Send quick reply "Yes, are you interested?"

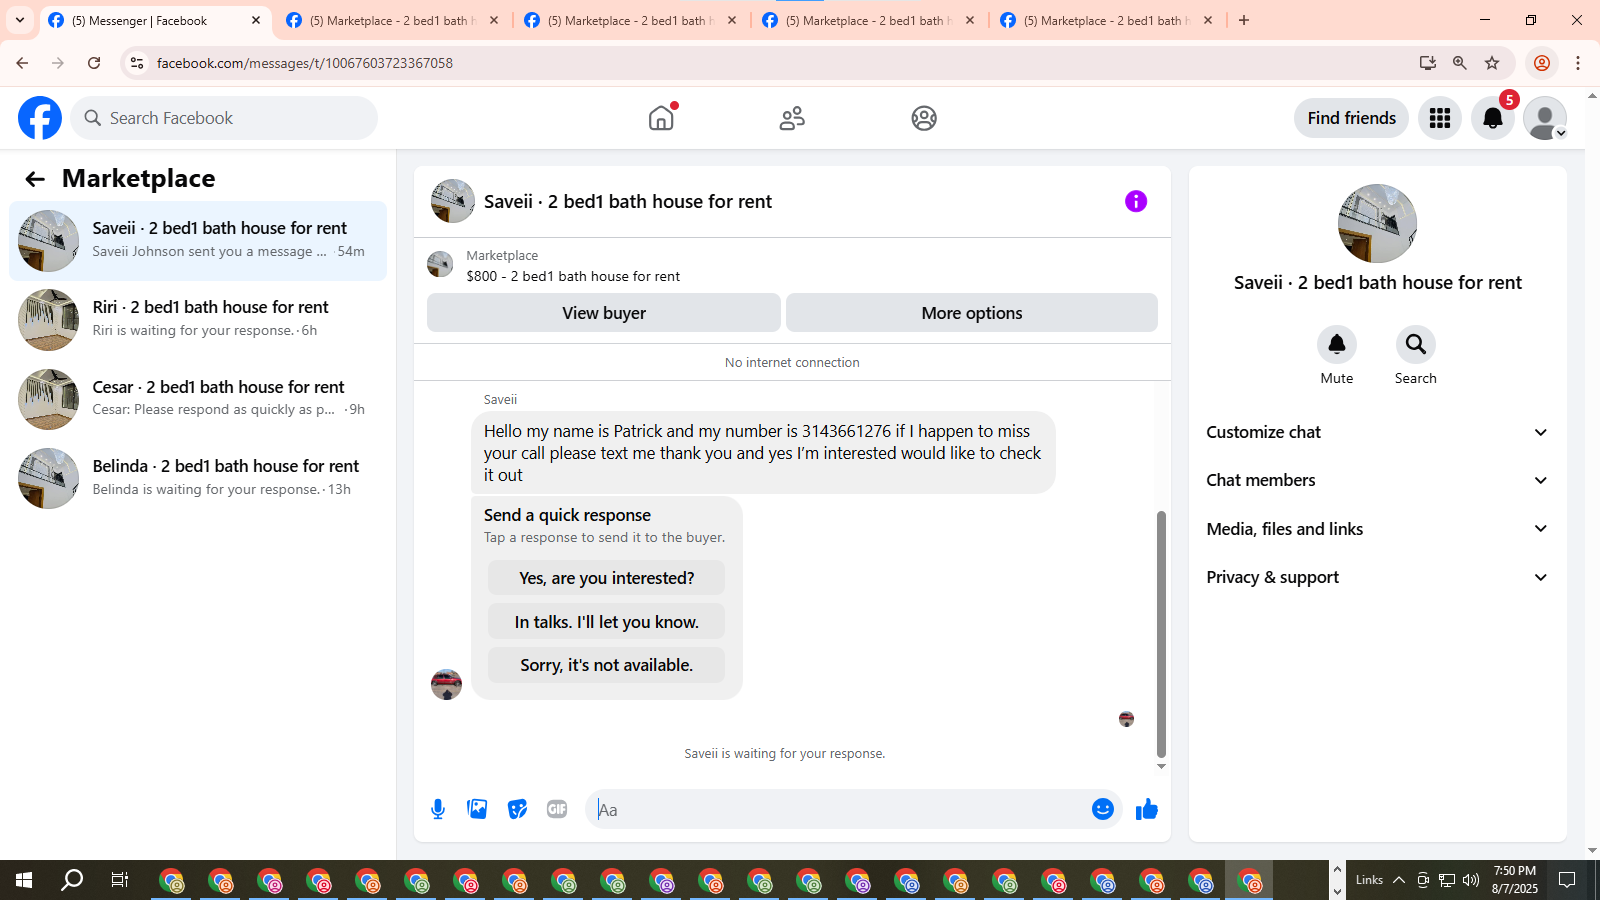click(606, 578)
